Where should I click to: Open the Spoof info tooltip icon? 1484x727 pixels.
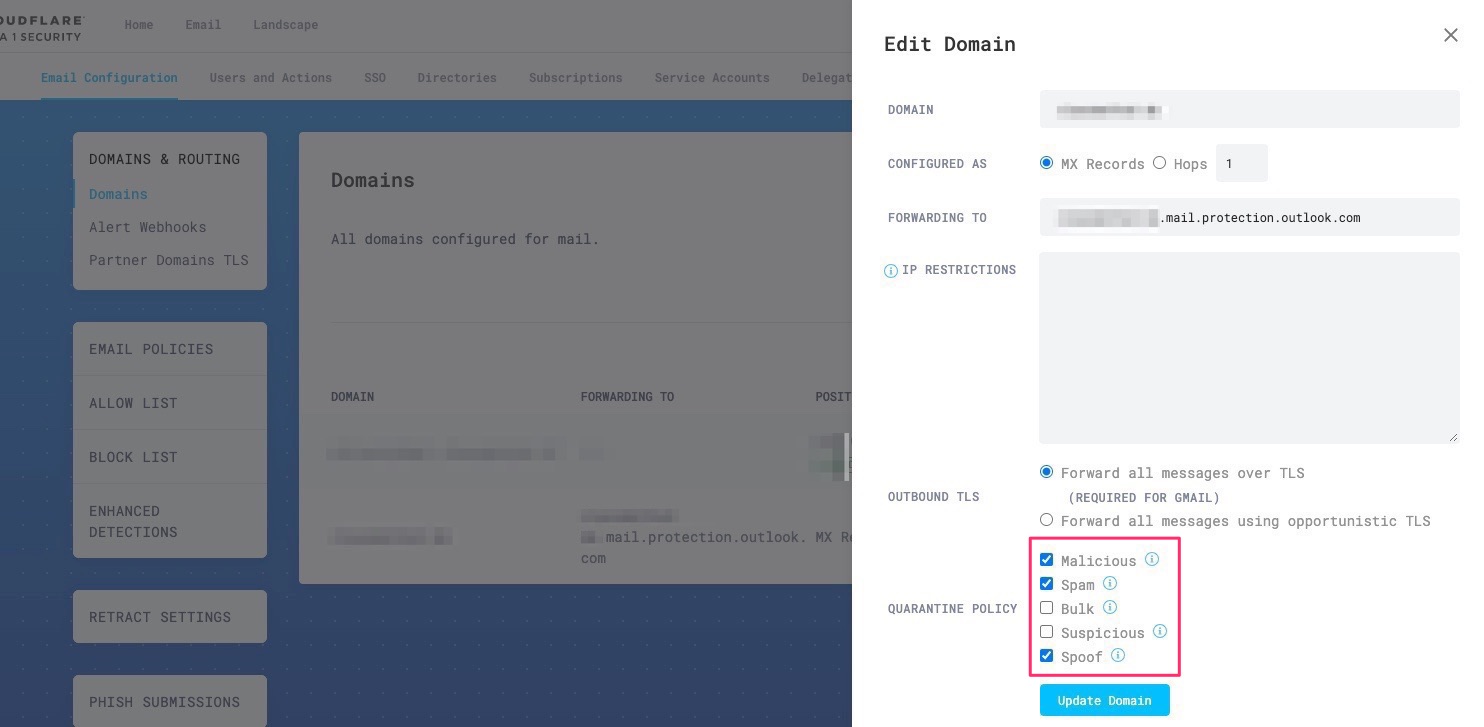pos(1118,655)
